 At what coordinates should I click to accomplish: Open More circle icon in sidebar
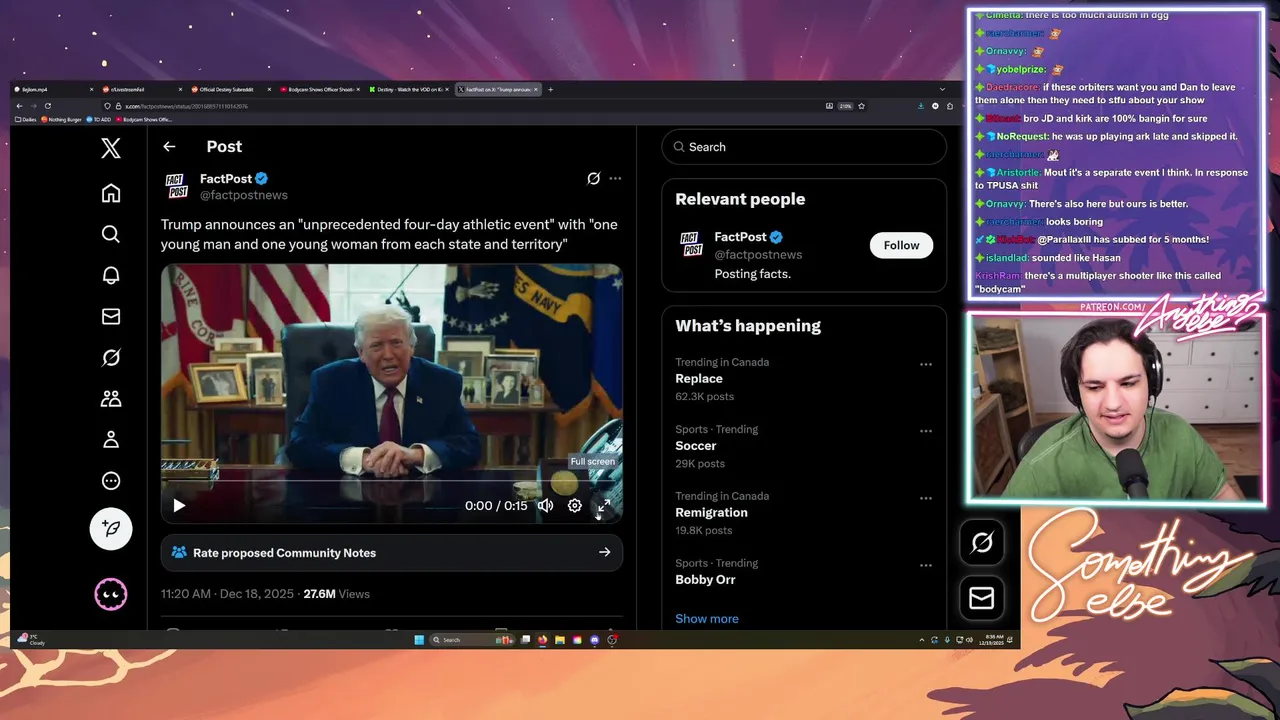(111, 480)
